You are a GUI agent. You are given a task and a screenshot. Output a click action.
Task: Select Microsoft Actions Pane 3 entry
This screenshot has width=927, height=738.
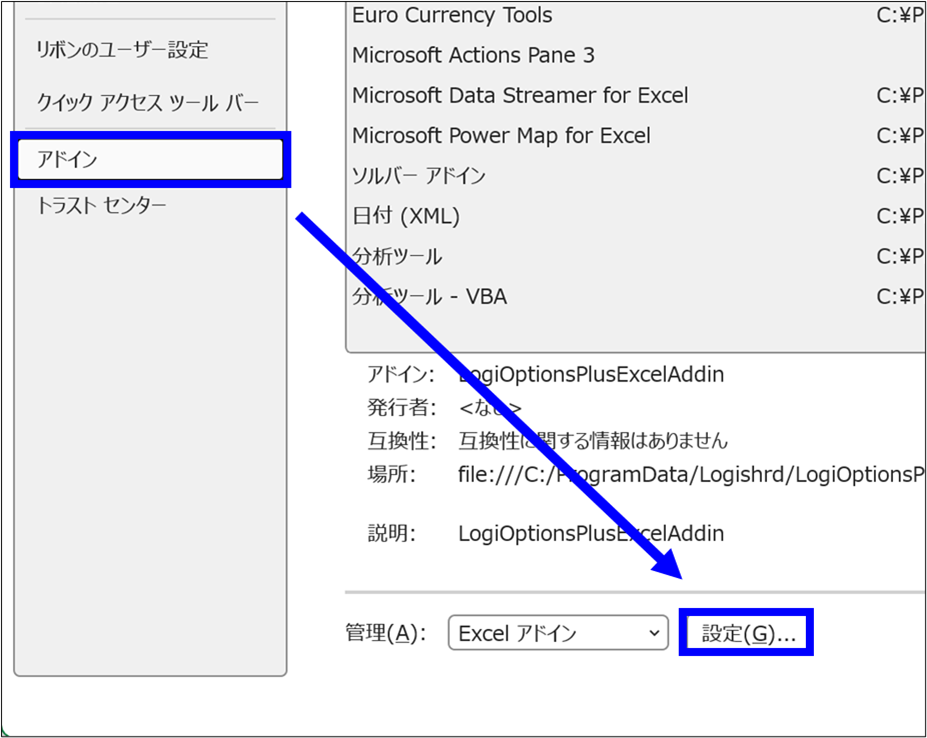(473, 56)
